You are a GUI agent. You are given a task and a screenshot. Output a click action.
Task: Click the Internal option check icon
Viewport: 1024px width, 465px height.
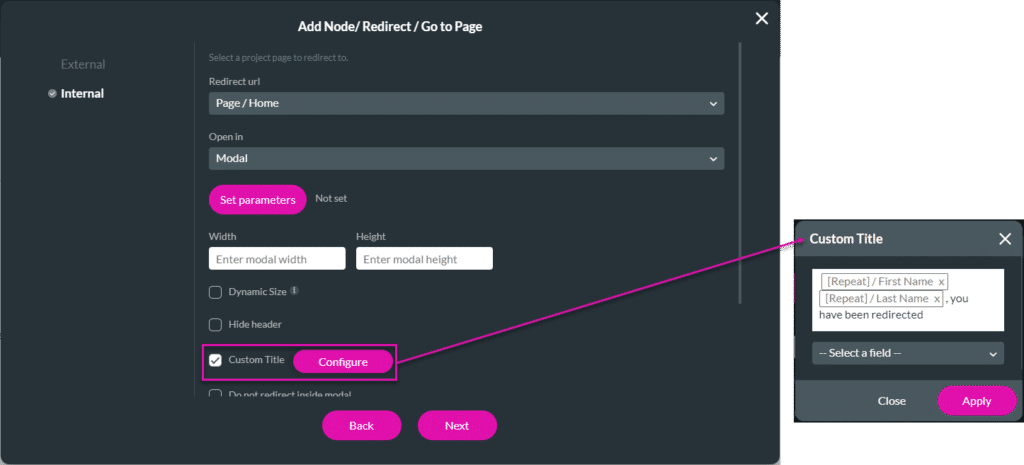[x=52, y=93]
